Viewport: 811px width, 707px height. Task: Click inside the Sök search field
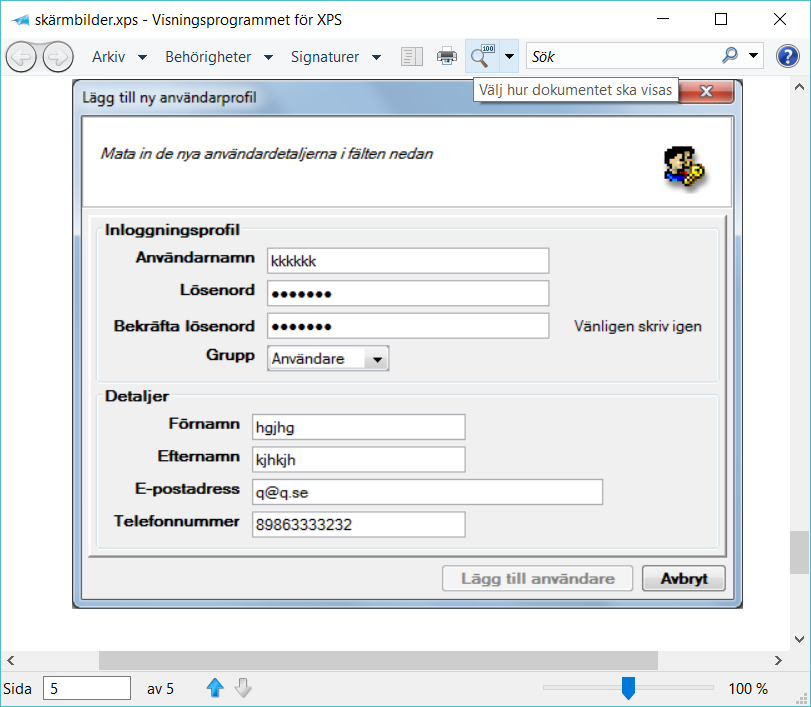(620, 57)
